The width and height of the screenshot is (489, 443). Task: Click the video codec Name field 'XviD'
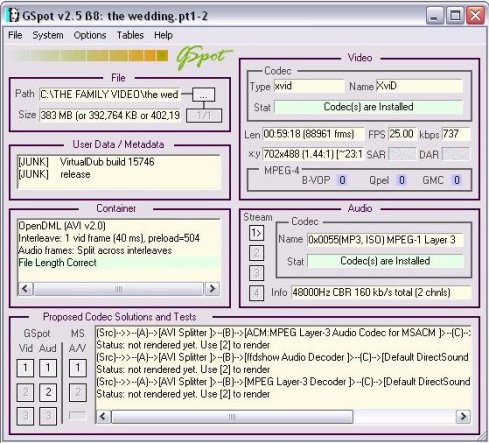pyautogui.click(x=419, y=86)
